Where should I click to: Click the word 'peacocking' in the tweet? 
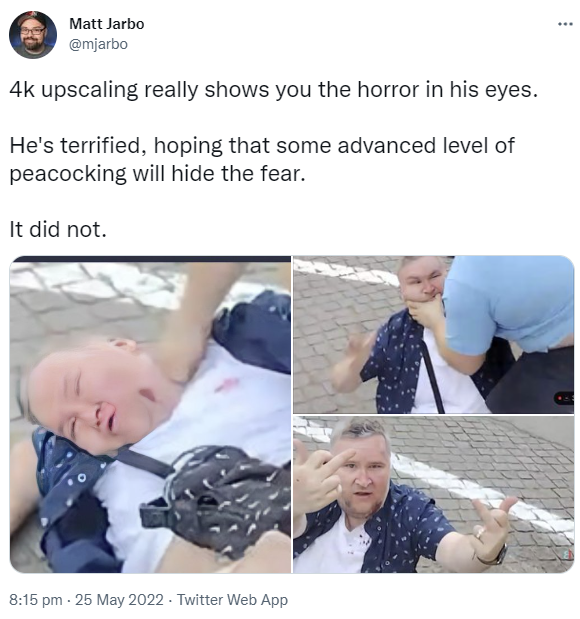[x=68, y=174]
